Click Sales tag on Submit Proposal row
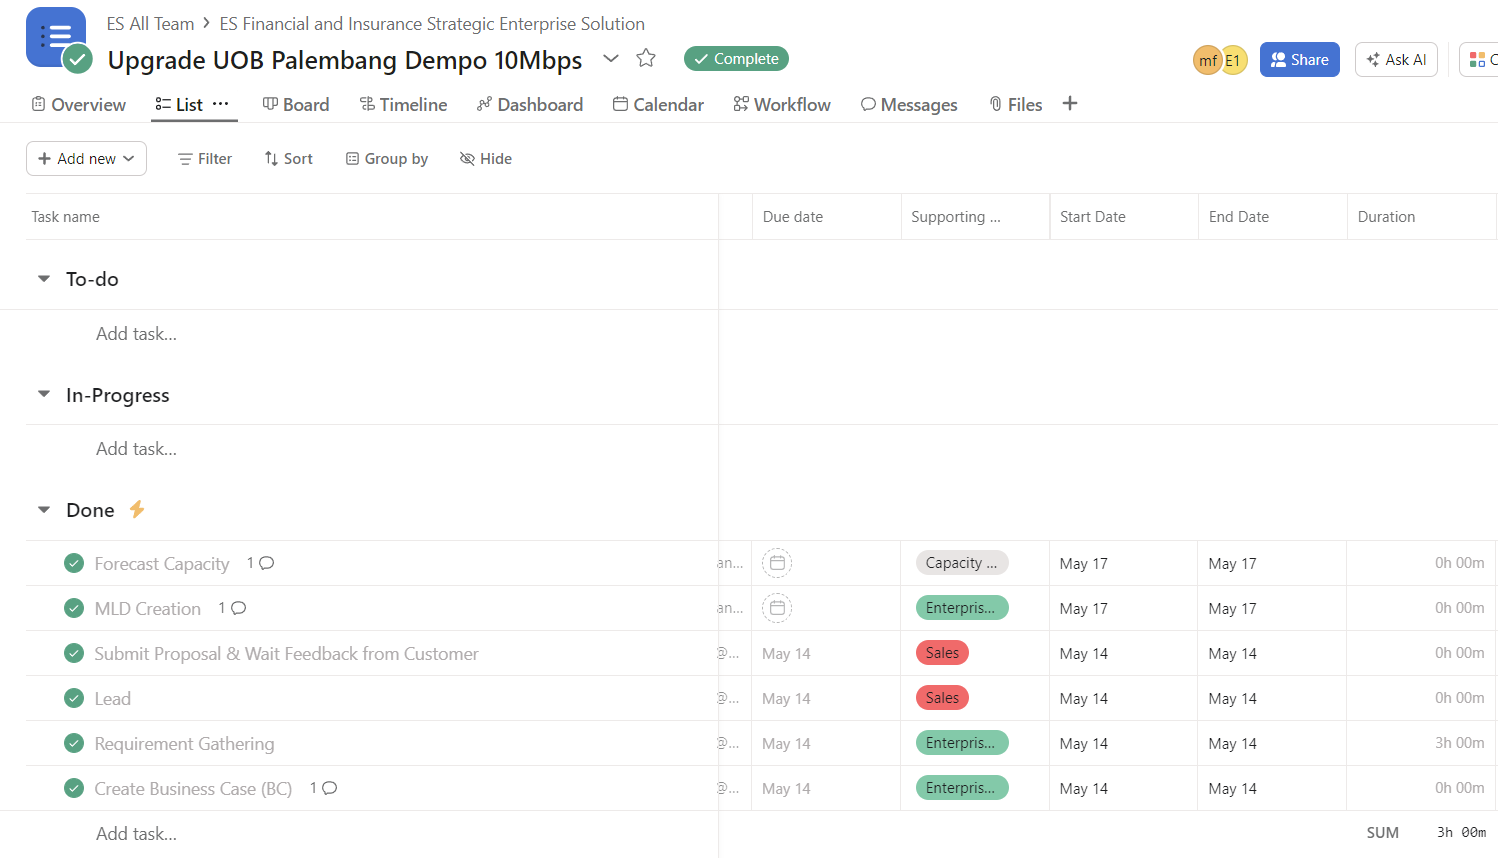1498x858 pixels. pos(942,653)
